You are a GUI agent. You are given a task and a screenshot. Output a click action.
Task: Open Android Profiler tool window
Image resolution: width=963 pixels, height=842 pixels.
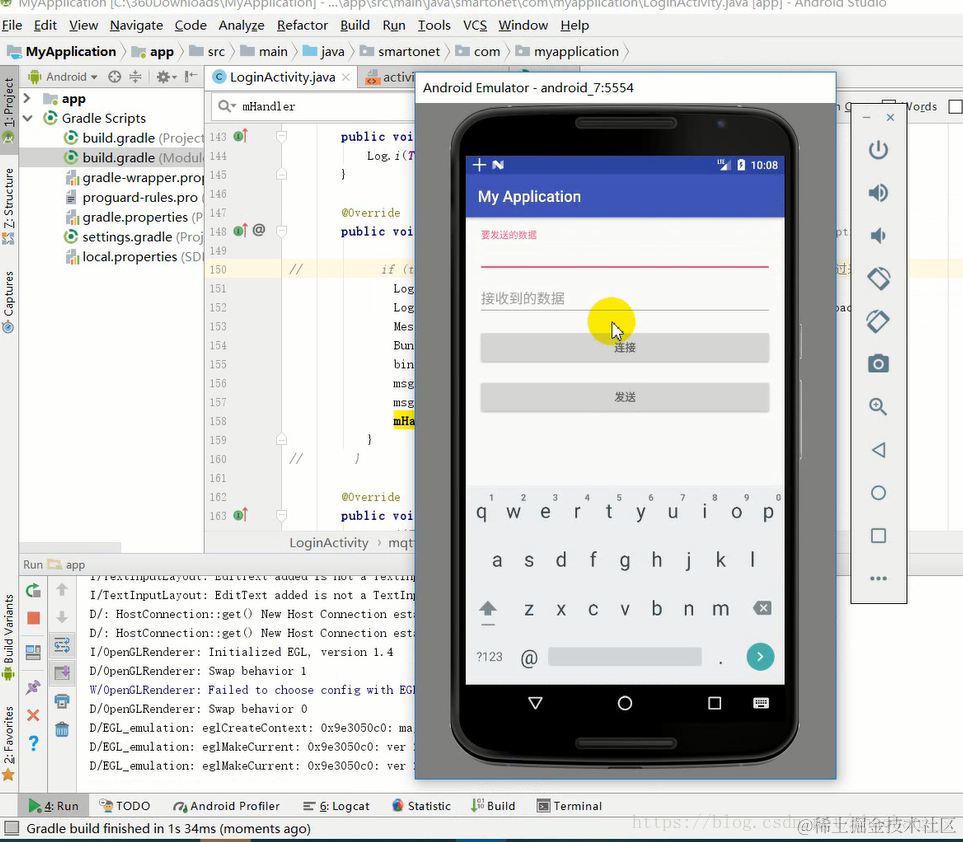(x=226, y=806)
